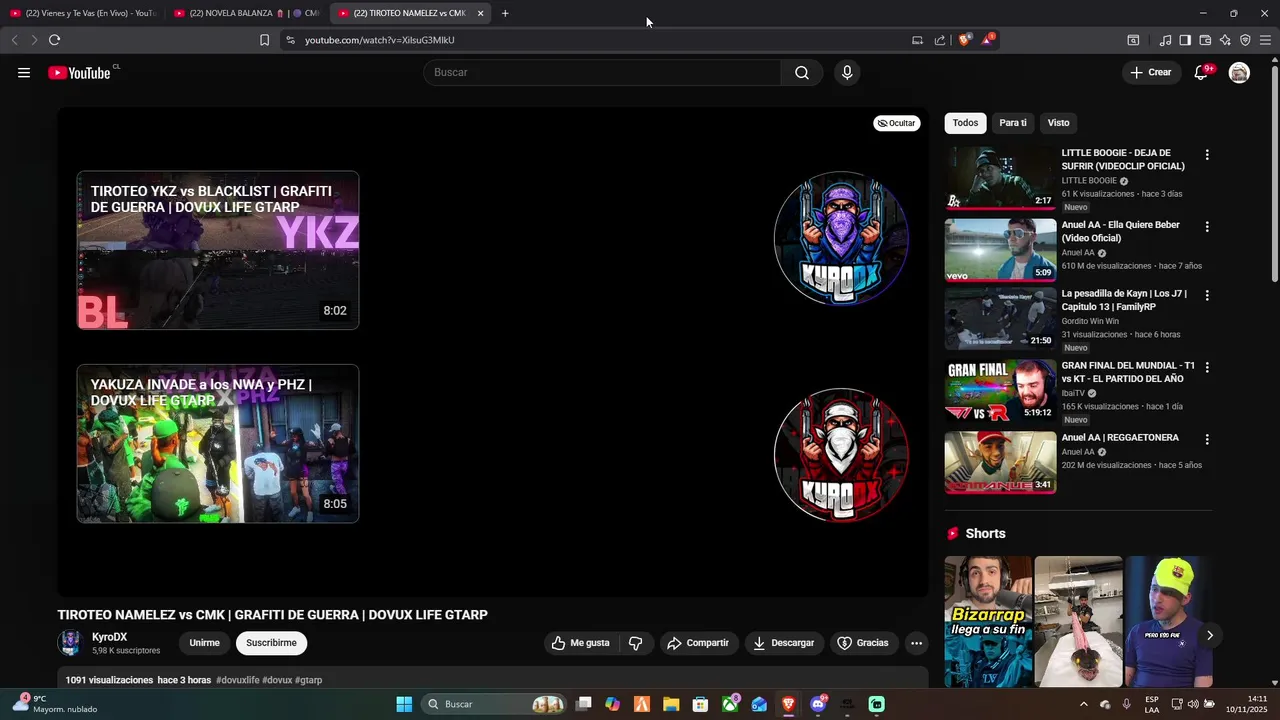Open File Explorer from the taskbar
The image size is (1280, 720).
tap(671, 704)
